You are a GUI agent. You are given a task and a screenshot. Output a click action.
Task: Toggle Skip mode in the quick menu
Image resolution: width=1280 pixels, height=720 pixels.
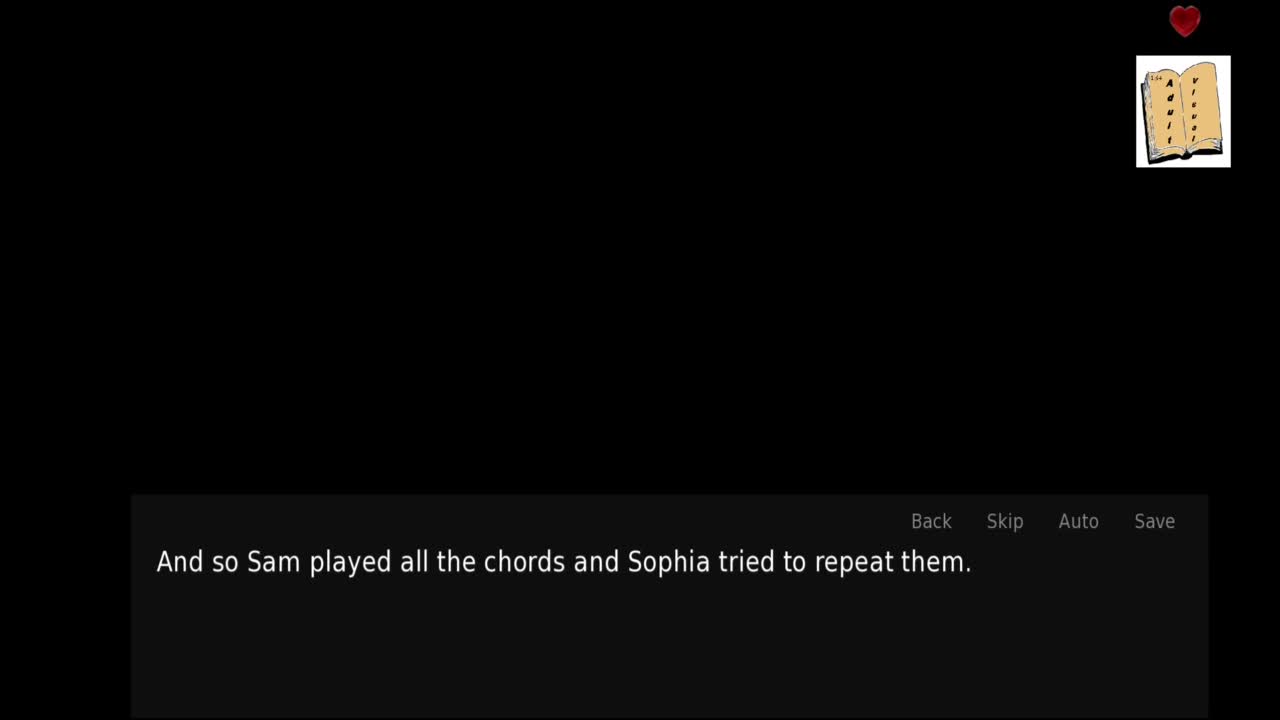(x=1004, y=521)
